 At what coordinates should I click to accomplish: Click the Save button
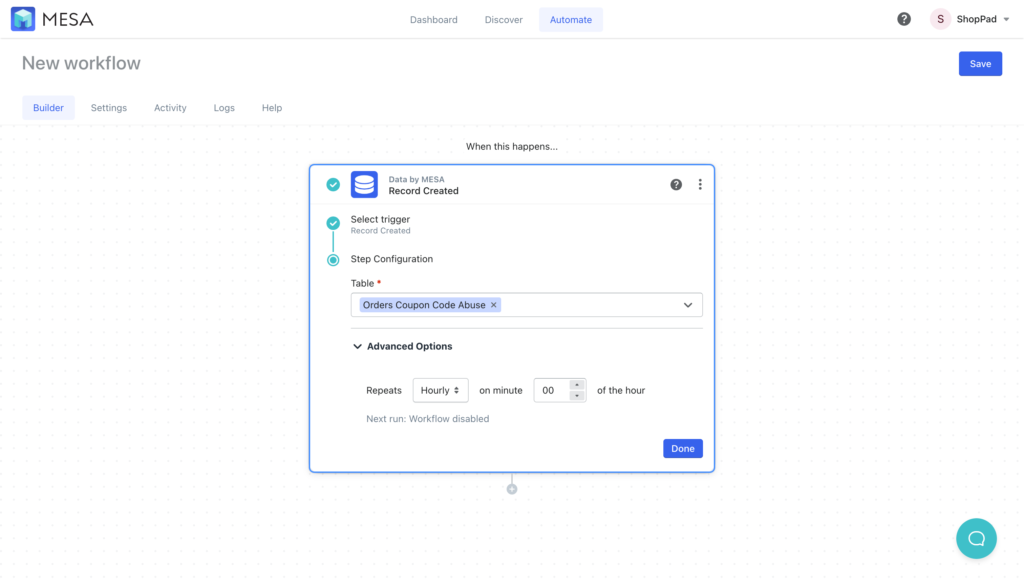click(980, 63)
